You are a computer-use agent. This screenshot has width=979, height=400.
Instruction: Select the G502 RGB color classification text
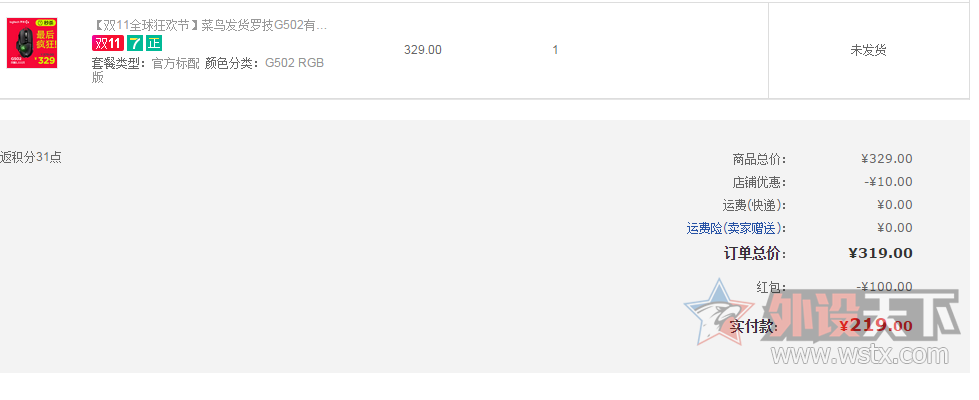(295, 63)
